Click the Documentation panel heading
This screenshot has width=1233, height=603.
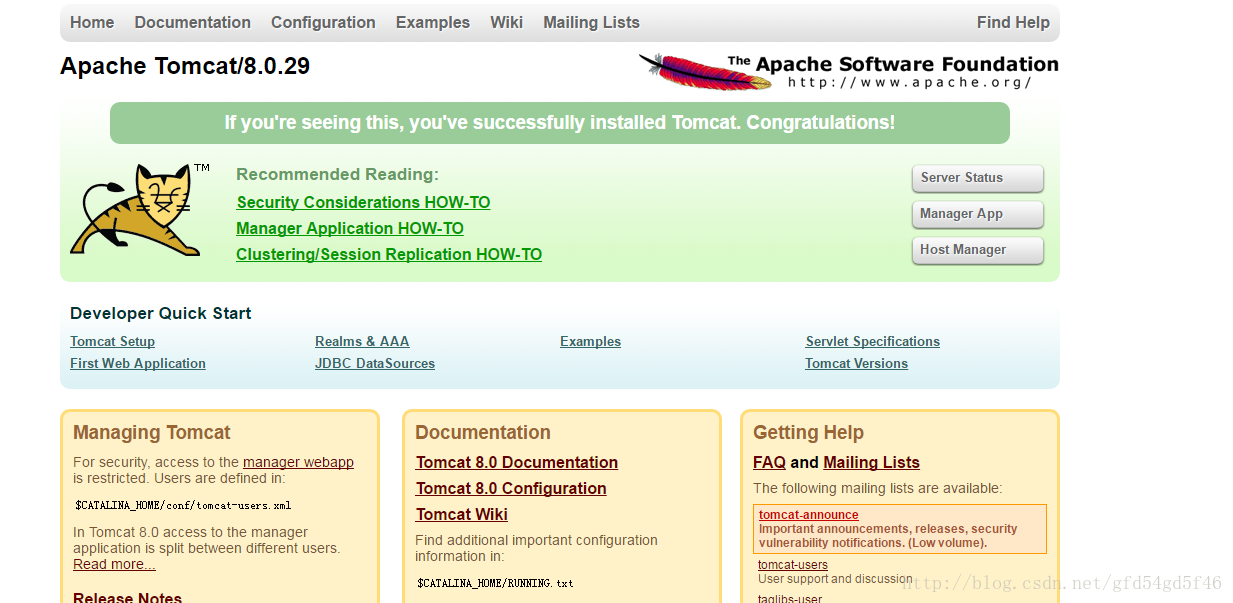[483, 432]
